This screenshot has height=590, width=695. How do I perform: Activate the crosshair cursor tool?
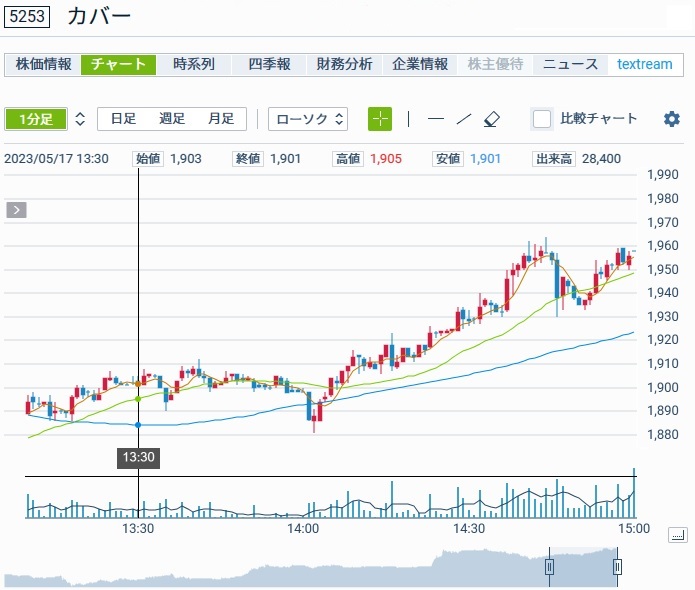point(380,119)
